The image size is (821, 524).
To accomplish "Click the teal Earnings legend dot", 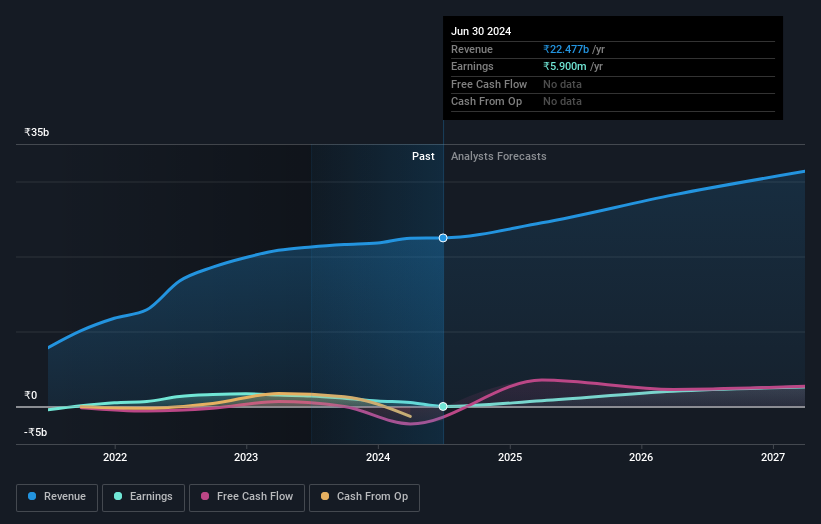I will coord(118,496).
